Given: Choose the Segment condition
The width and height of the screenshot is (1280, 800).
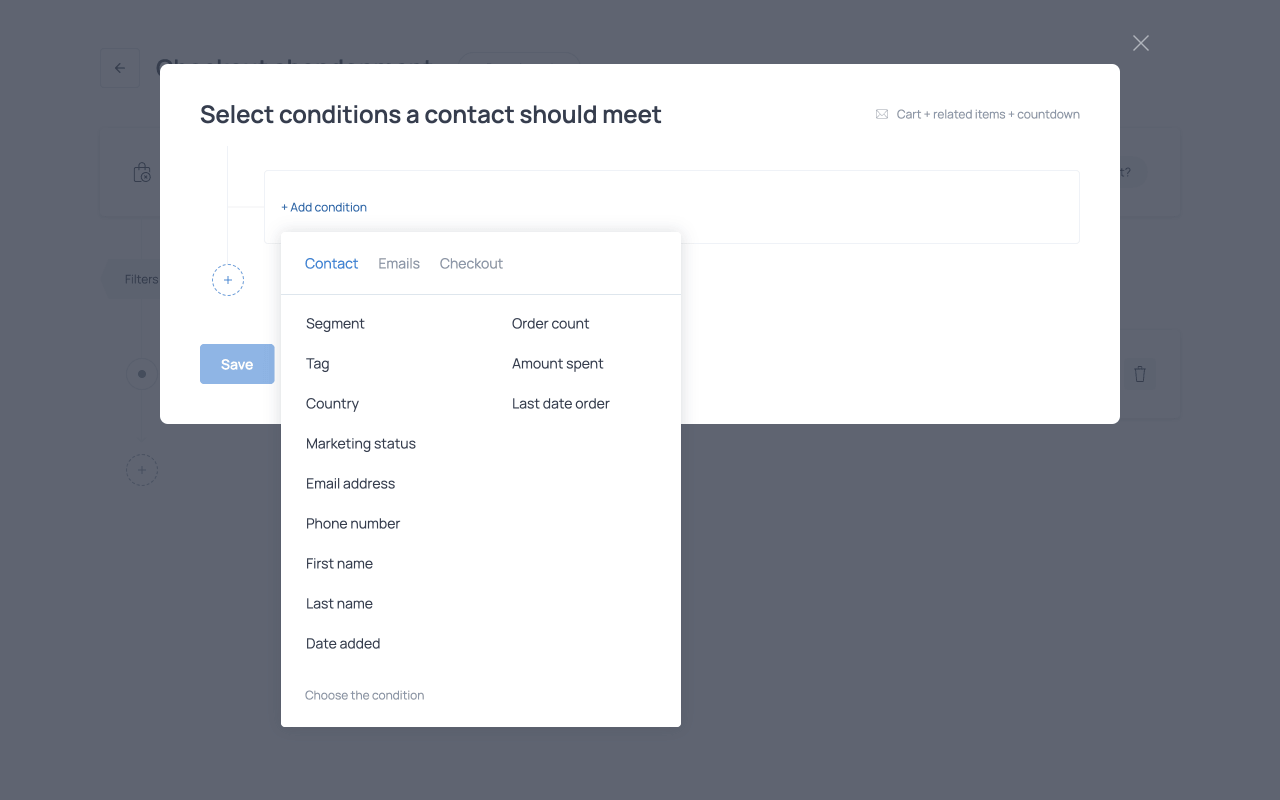Looking at the screenshot, I should [335, 324].
